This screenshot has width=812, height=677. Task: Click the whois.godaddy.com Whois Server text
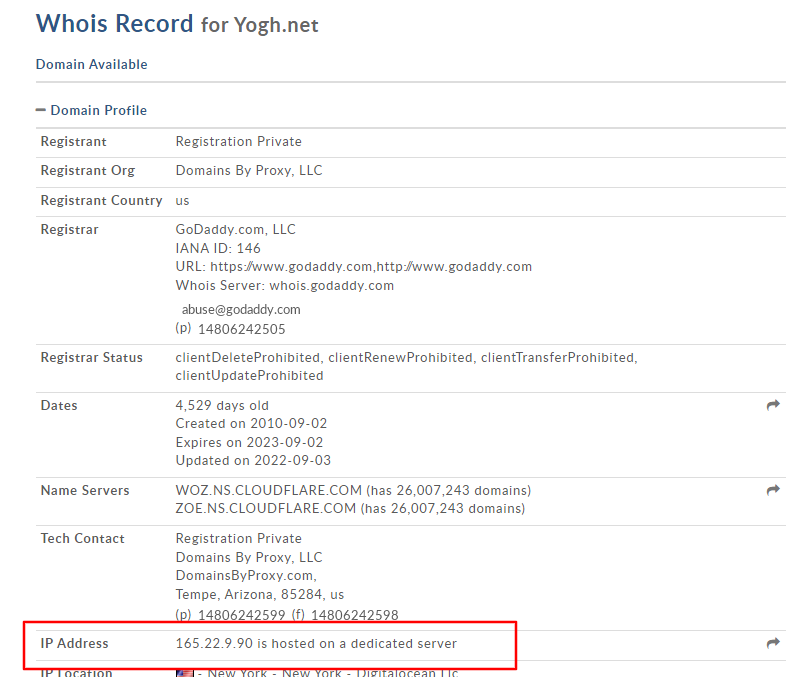pyautogui.click(x=331, y=285)
